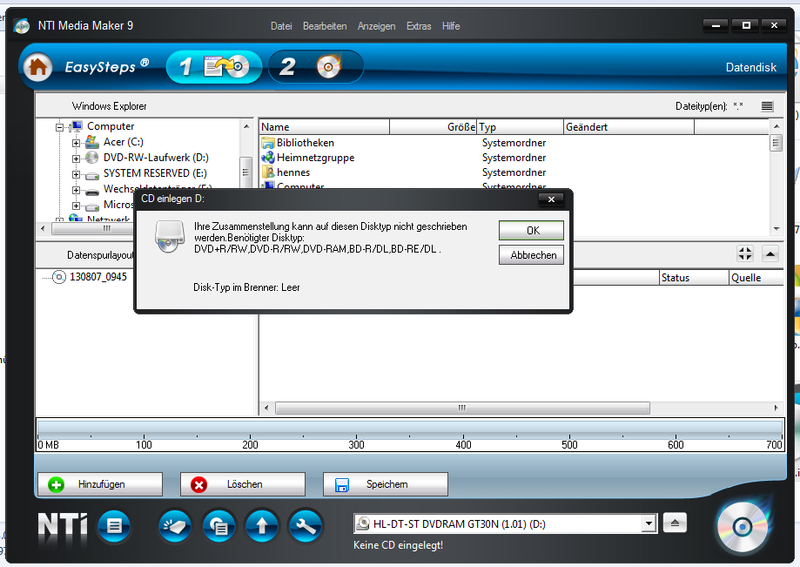
Task: Open the Extras menu
Action: [x=419, y=26]
